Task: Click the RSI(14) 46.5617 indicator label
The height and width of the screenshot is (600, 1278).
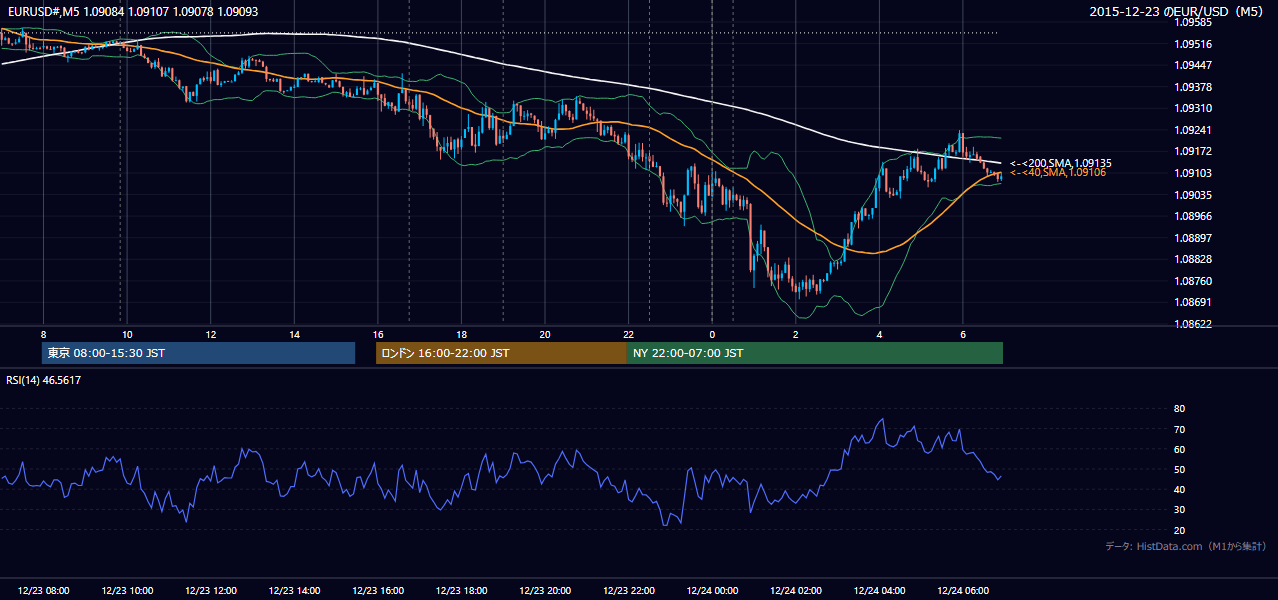Action: click(44, 380)
